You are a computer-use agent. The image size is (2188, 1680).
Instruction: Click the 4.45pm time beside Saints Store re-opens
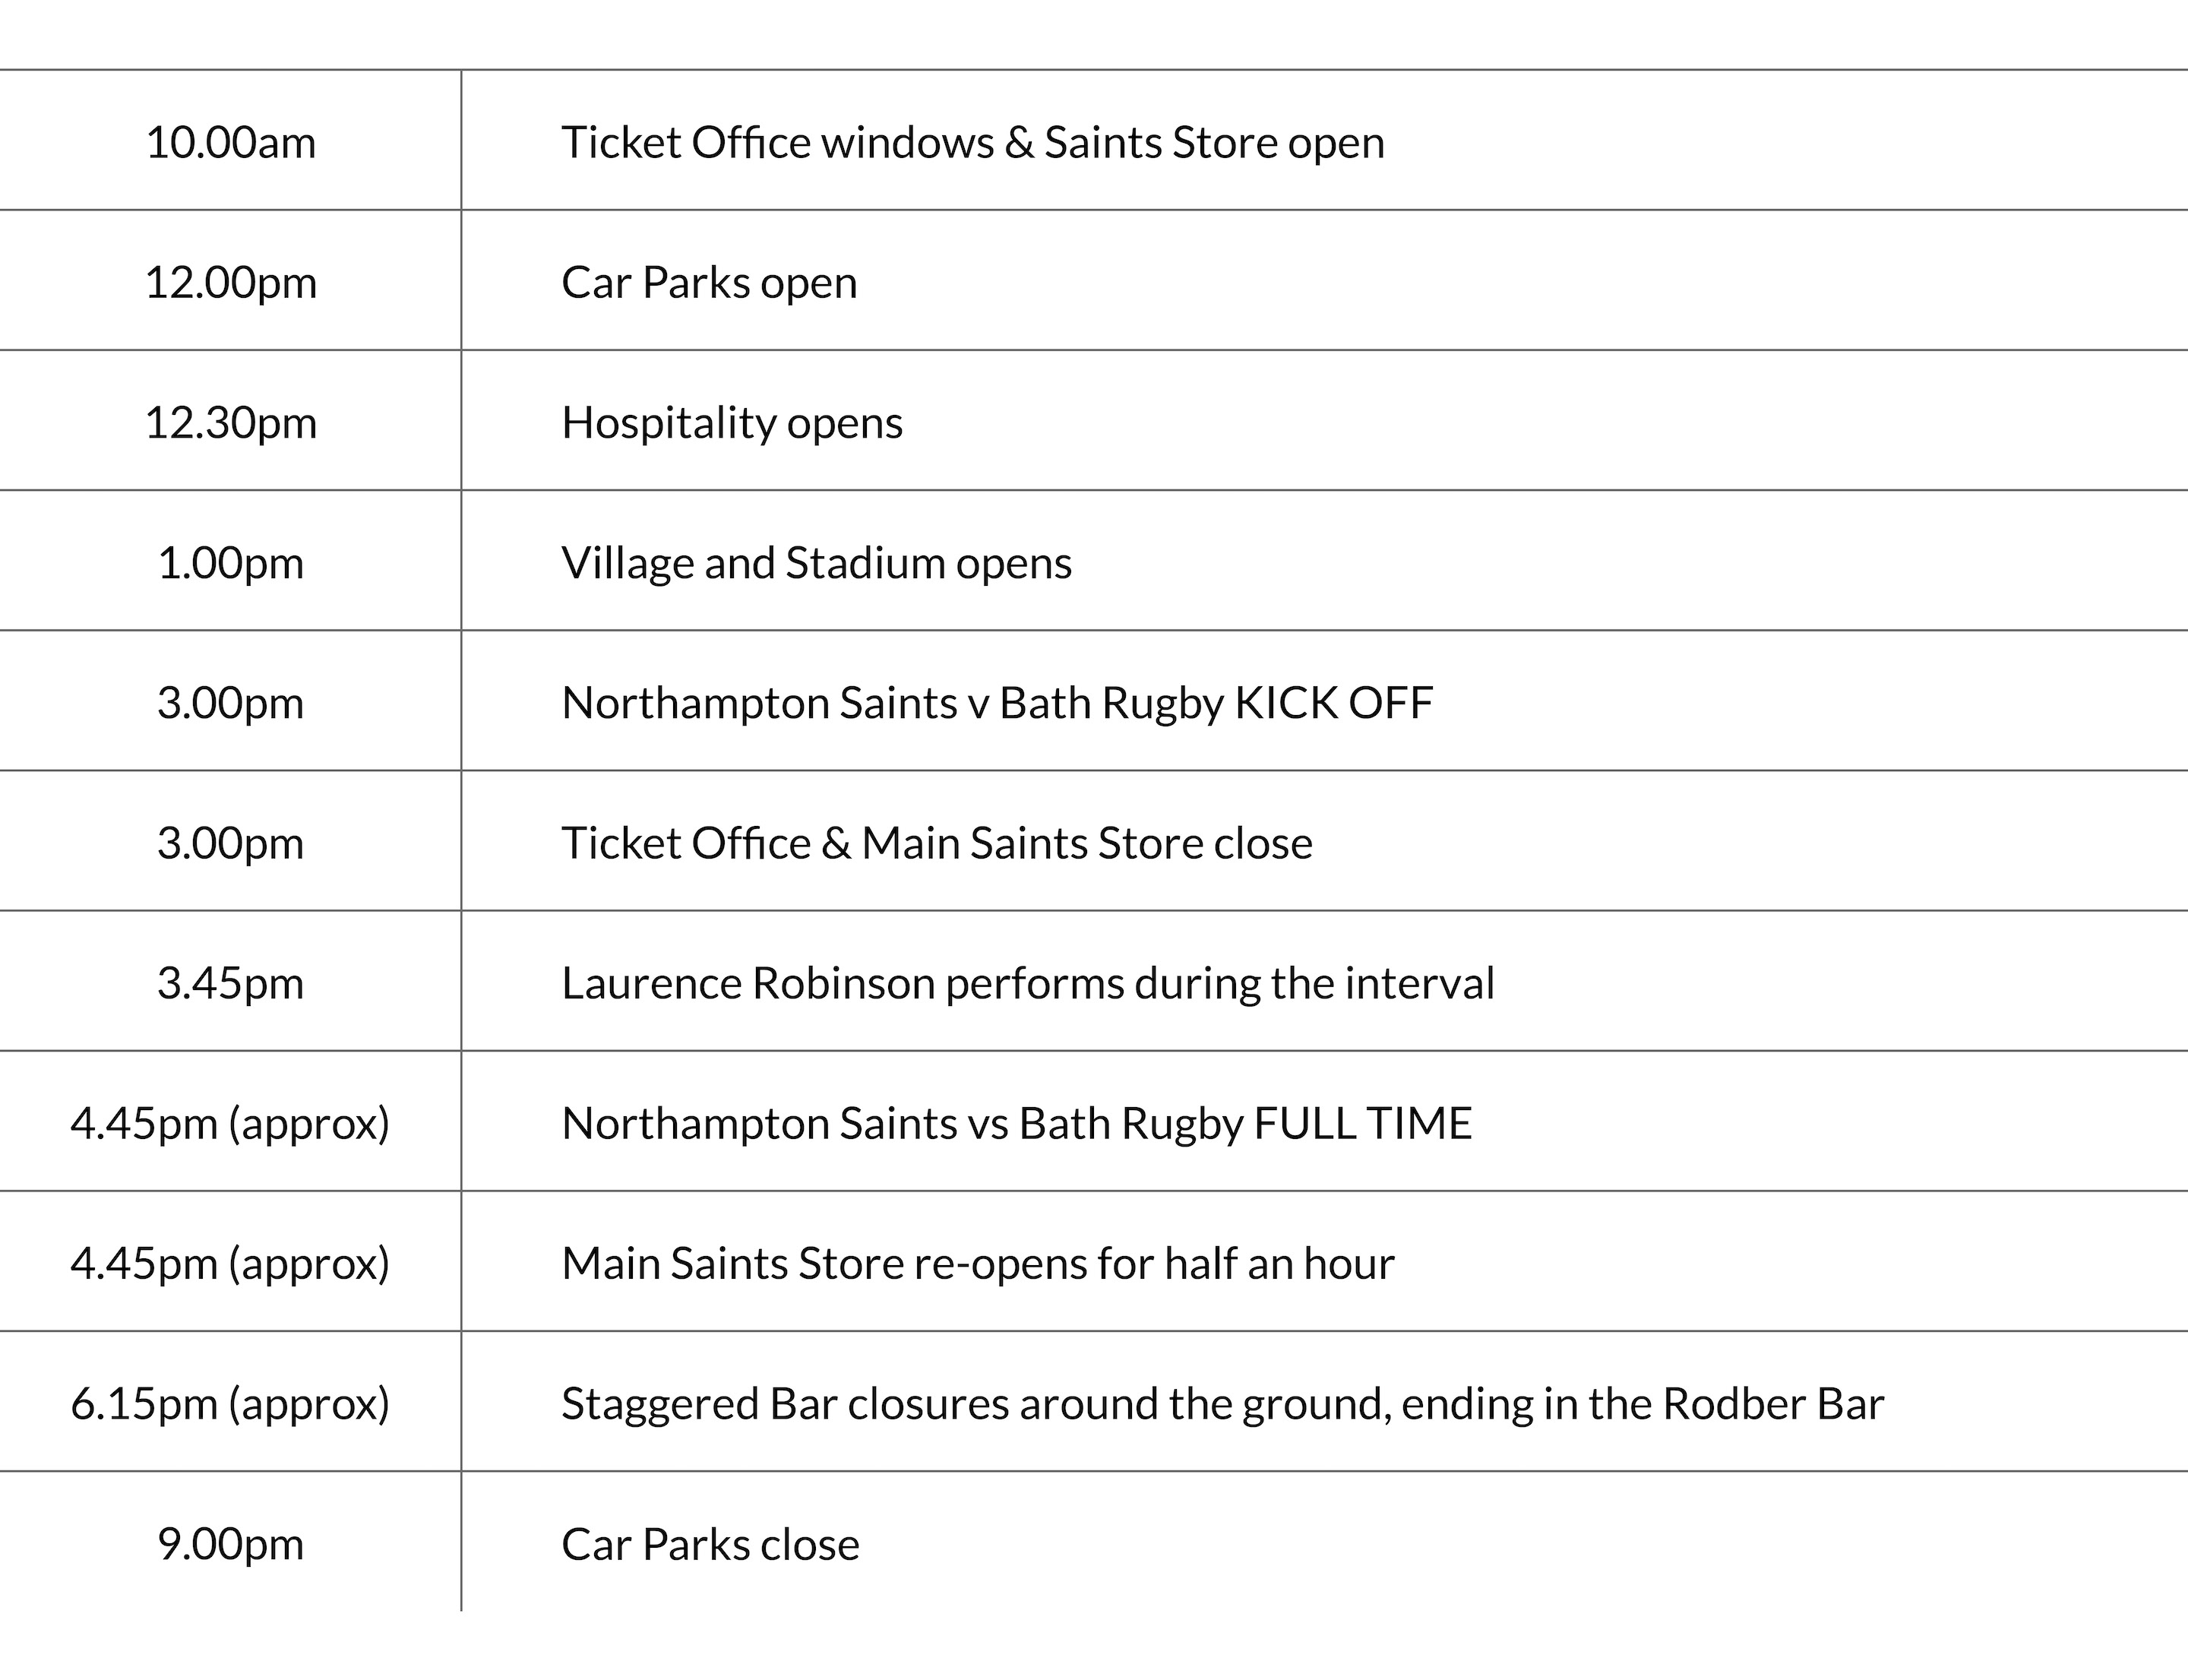230,1263
